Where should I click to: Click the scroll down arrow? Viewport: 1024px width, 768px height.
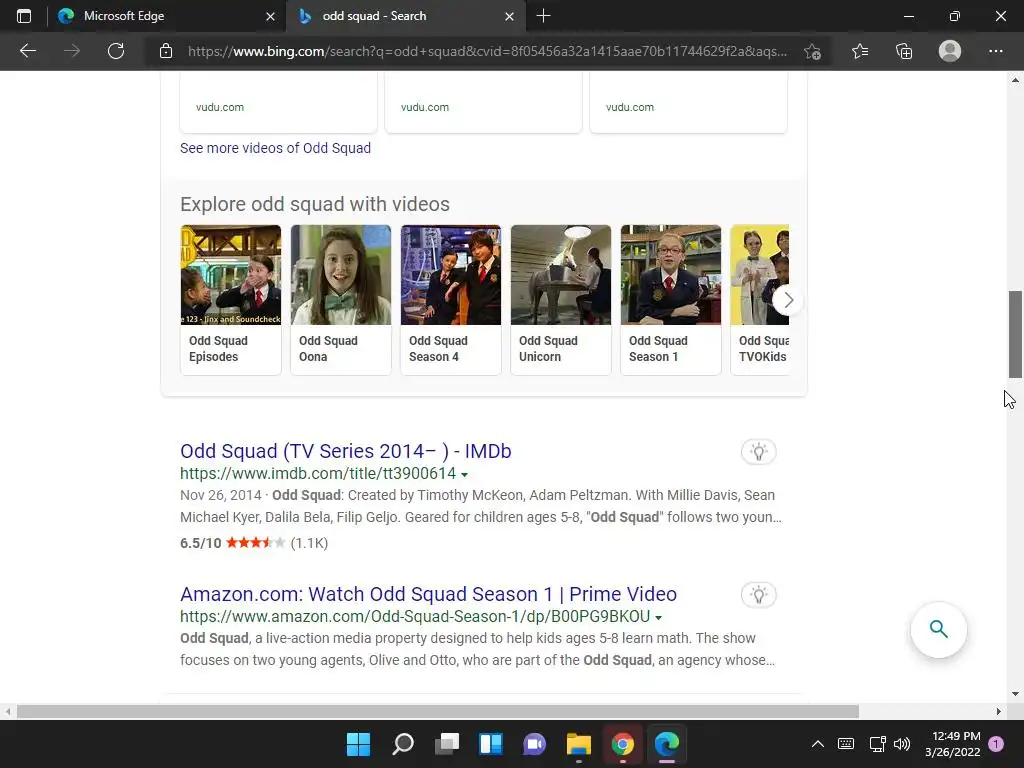pyautogui.click(x=1015, y=694)
